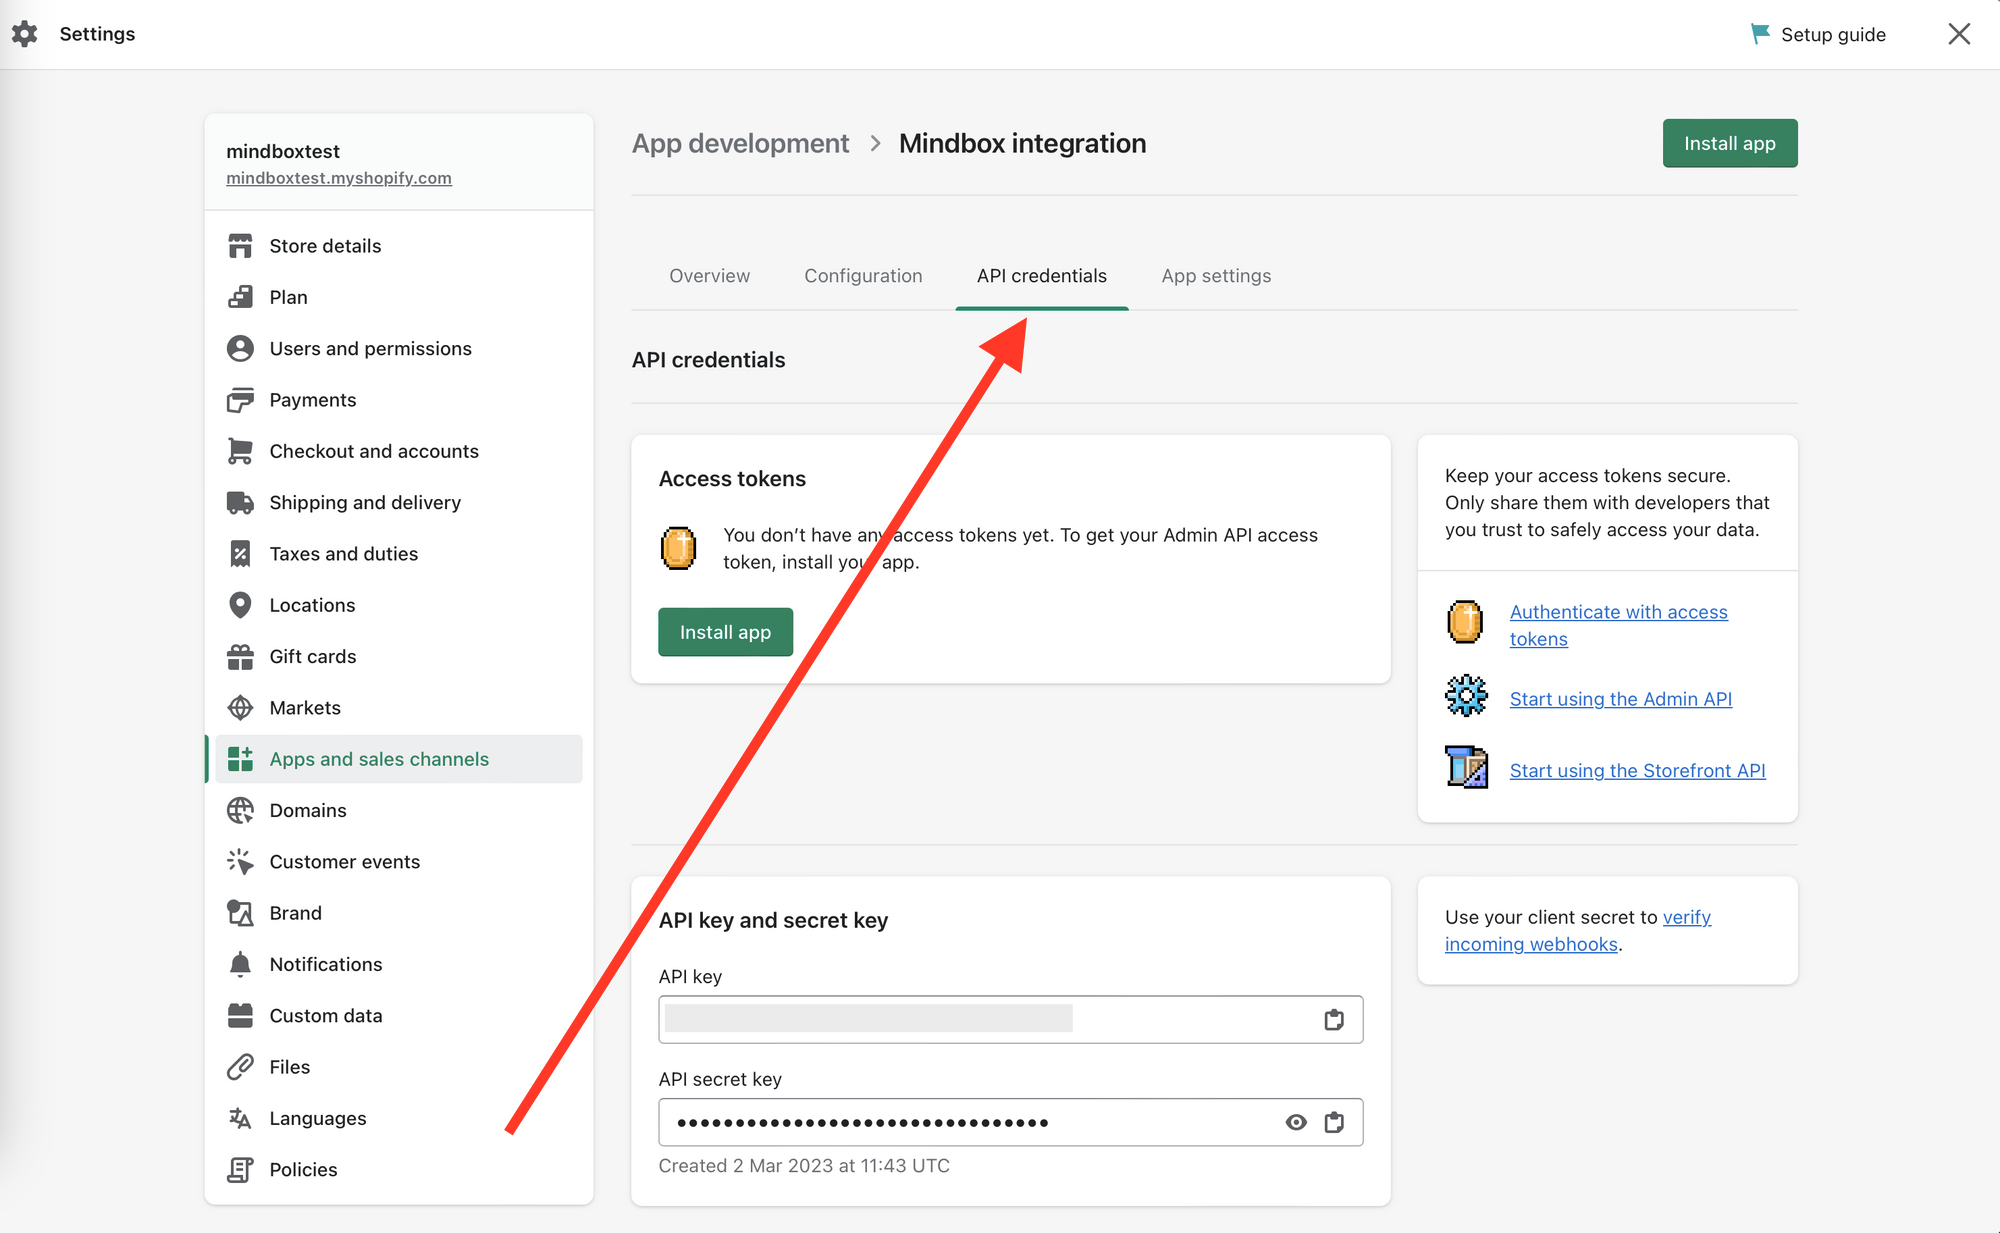Screen dimensions: 2000x1233
Task: Open Notifications settings
Action: pos(398,964)
